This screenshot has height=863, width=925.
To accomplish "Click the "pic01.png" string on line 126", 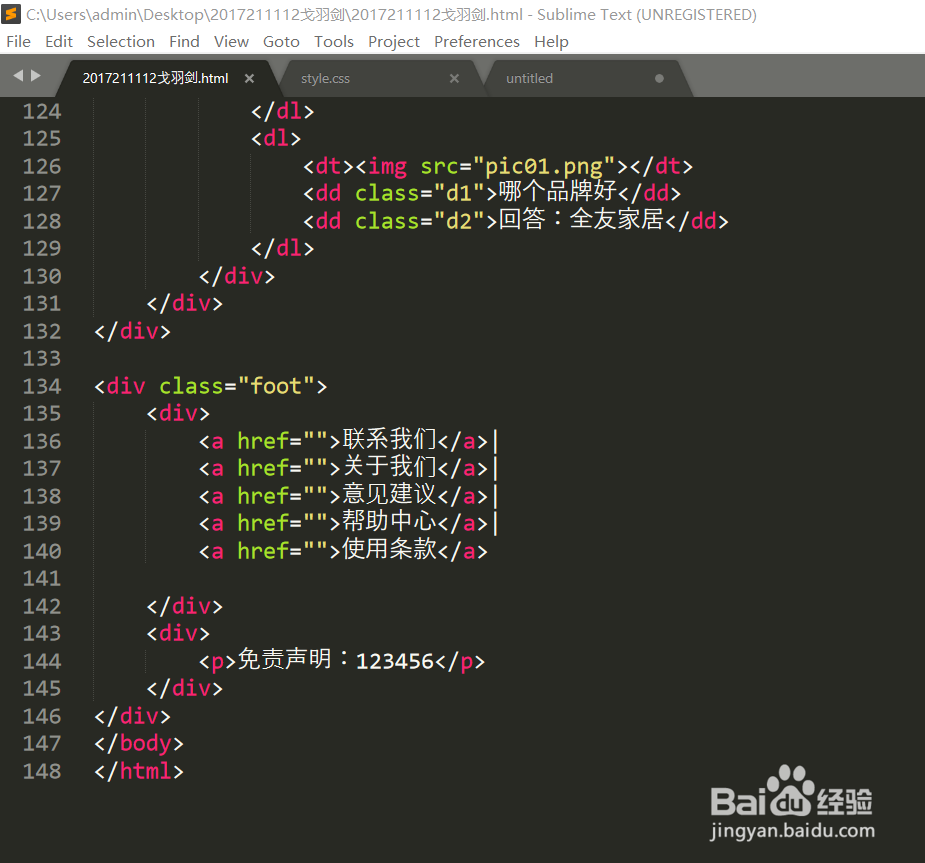I will point(544,166).
